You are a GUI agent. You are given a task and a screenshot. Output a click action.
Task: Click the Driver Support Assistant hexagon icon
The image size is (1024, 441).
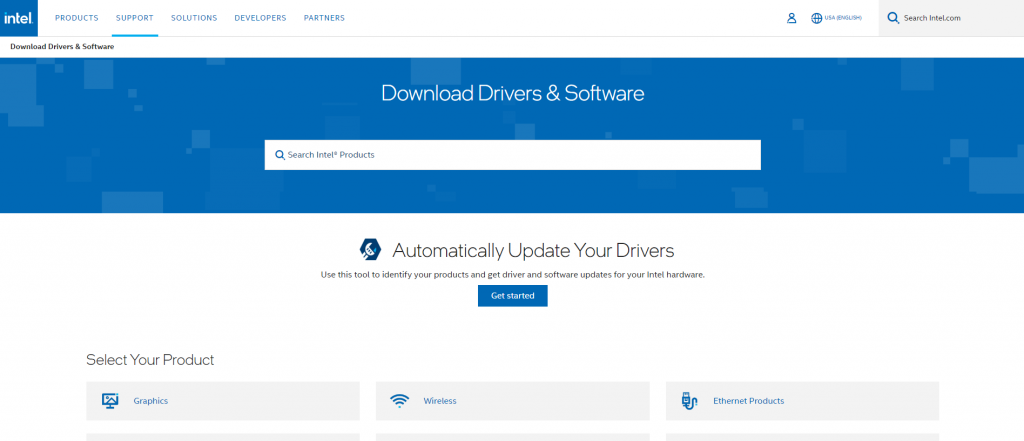[x=370, y=250]
